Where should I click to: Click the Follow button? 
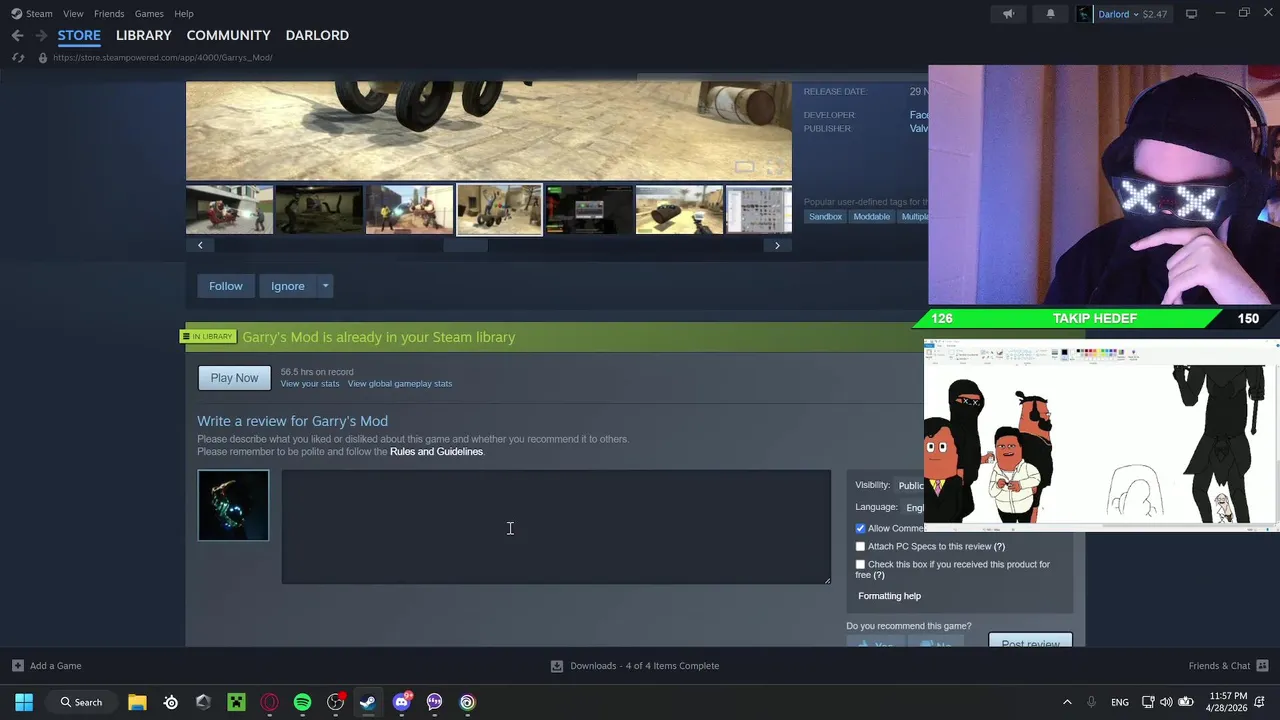[226, 286]
